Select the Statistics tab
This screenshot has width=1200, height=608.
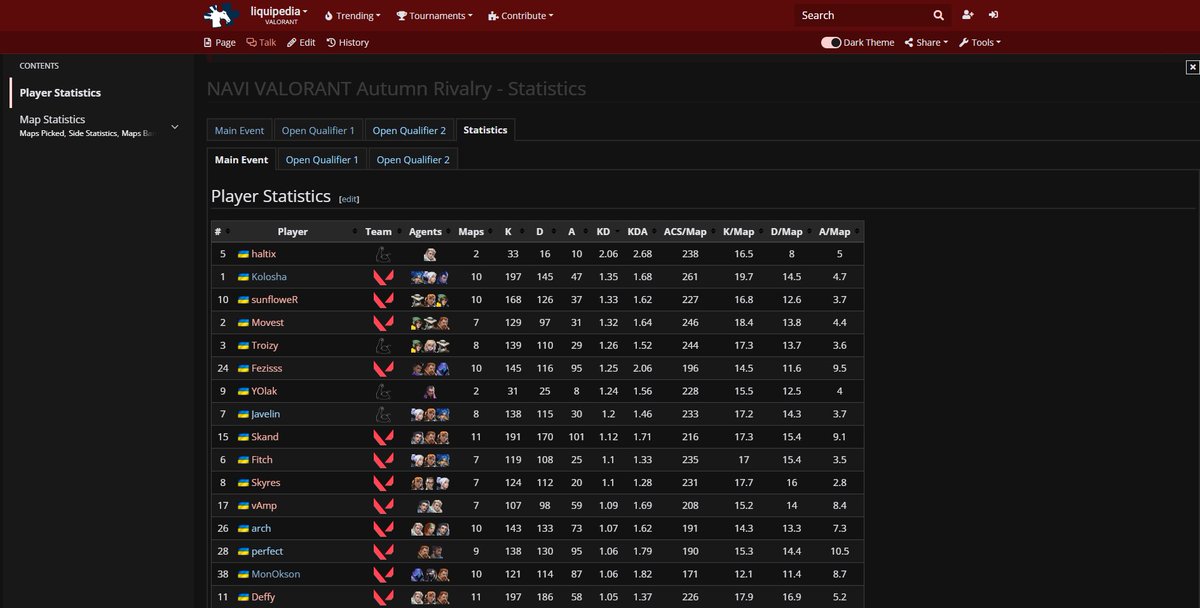(x=485, y=130)
